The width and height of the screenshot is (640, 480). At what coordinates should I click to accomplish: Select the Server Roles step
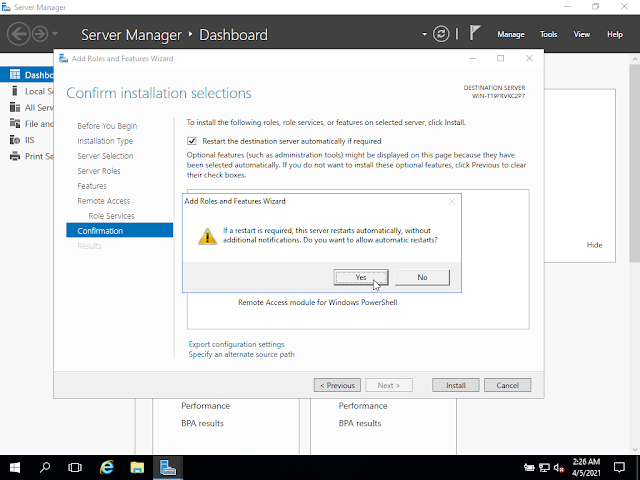coord(99,171)
